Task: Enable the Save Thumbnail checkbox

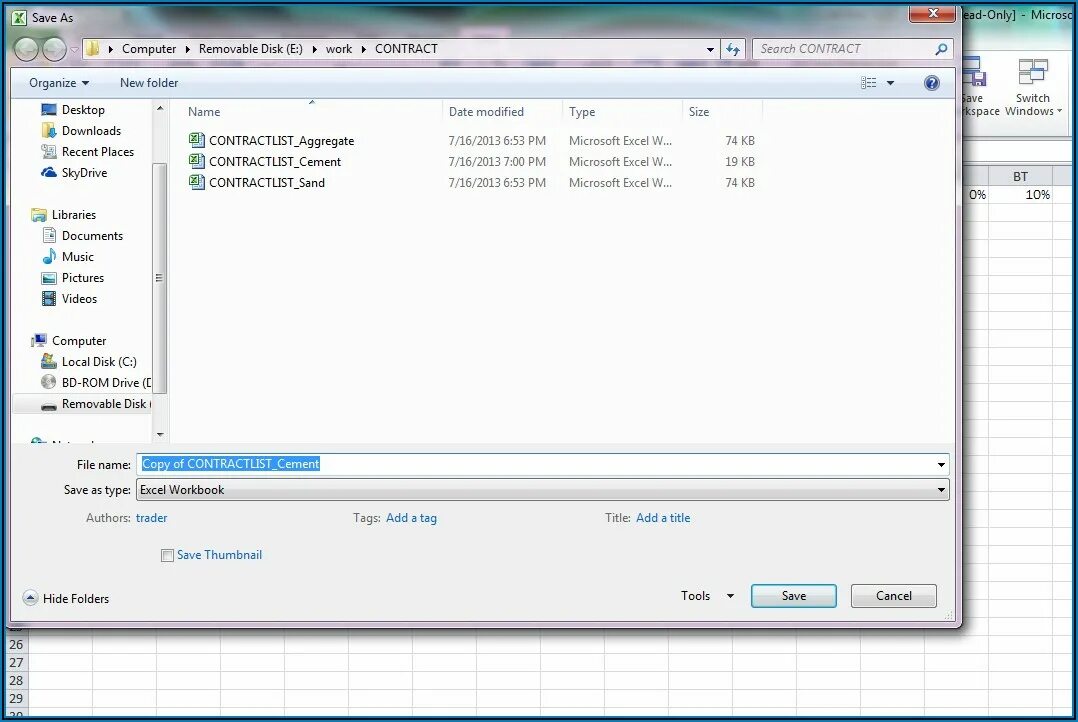Action: [x=167, y=556]
